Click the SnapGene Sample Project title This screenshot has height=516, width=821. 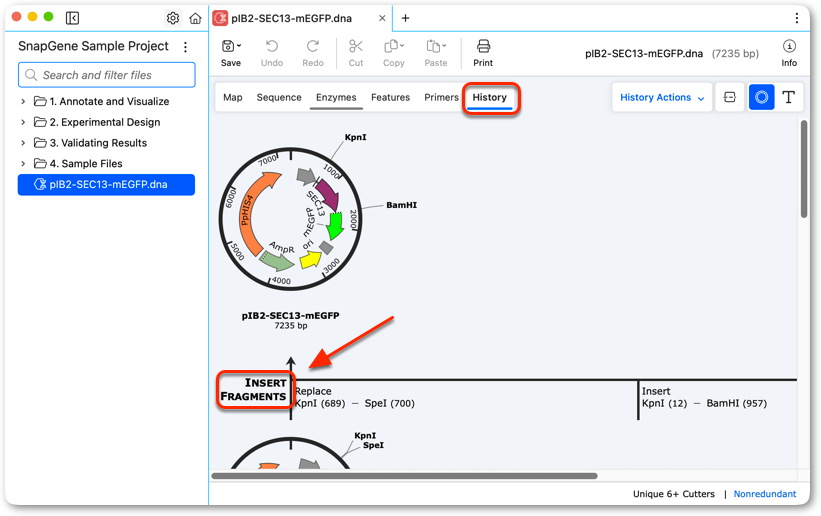coord(93,46)
